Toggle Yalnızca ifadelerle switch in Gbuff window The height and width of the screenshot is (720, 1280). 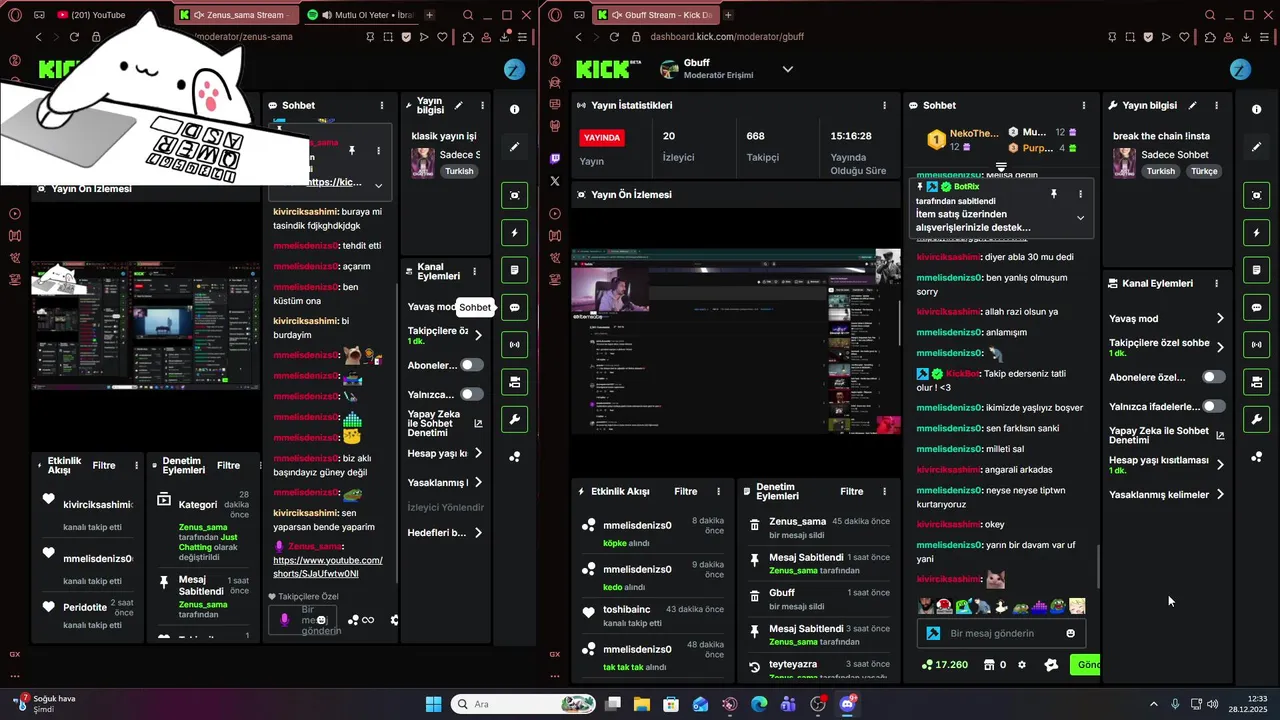tap(1214, 406)
